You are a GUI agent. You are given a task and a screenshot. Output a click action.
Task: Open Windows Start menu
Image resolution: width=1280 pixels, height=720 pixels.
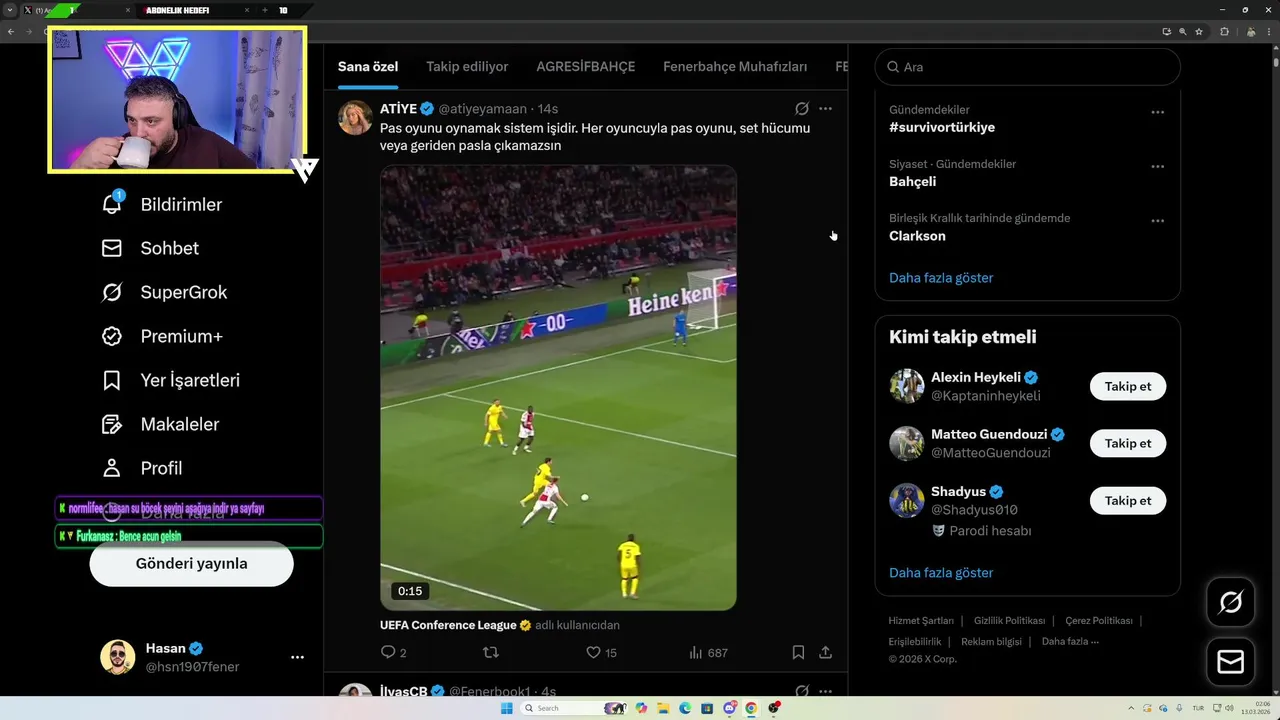(506, 708)
